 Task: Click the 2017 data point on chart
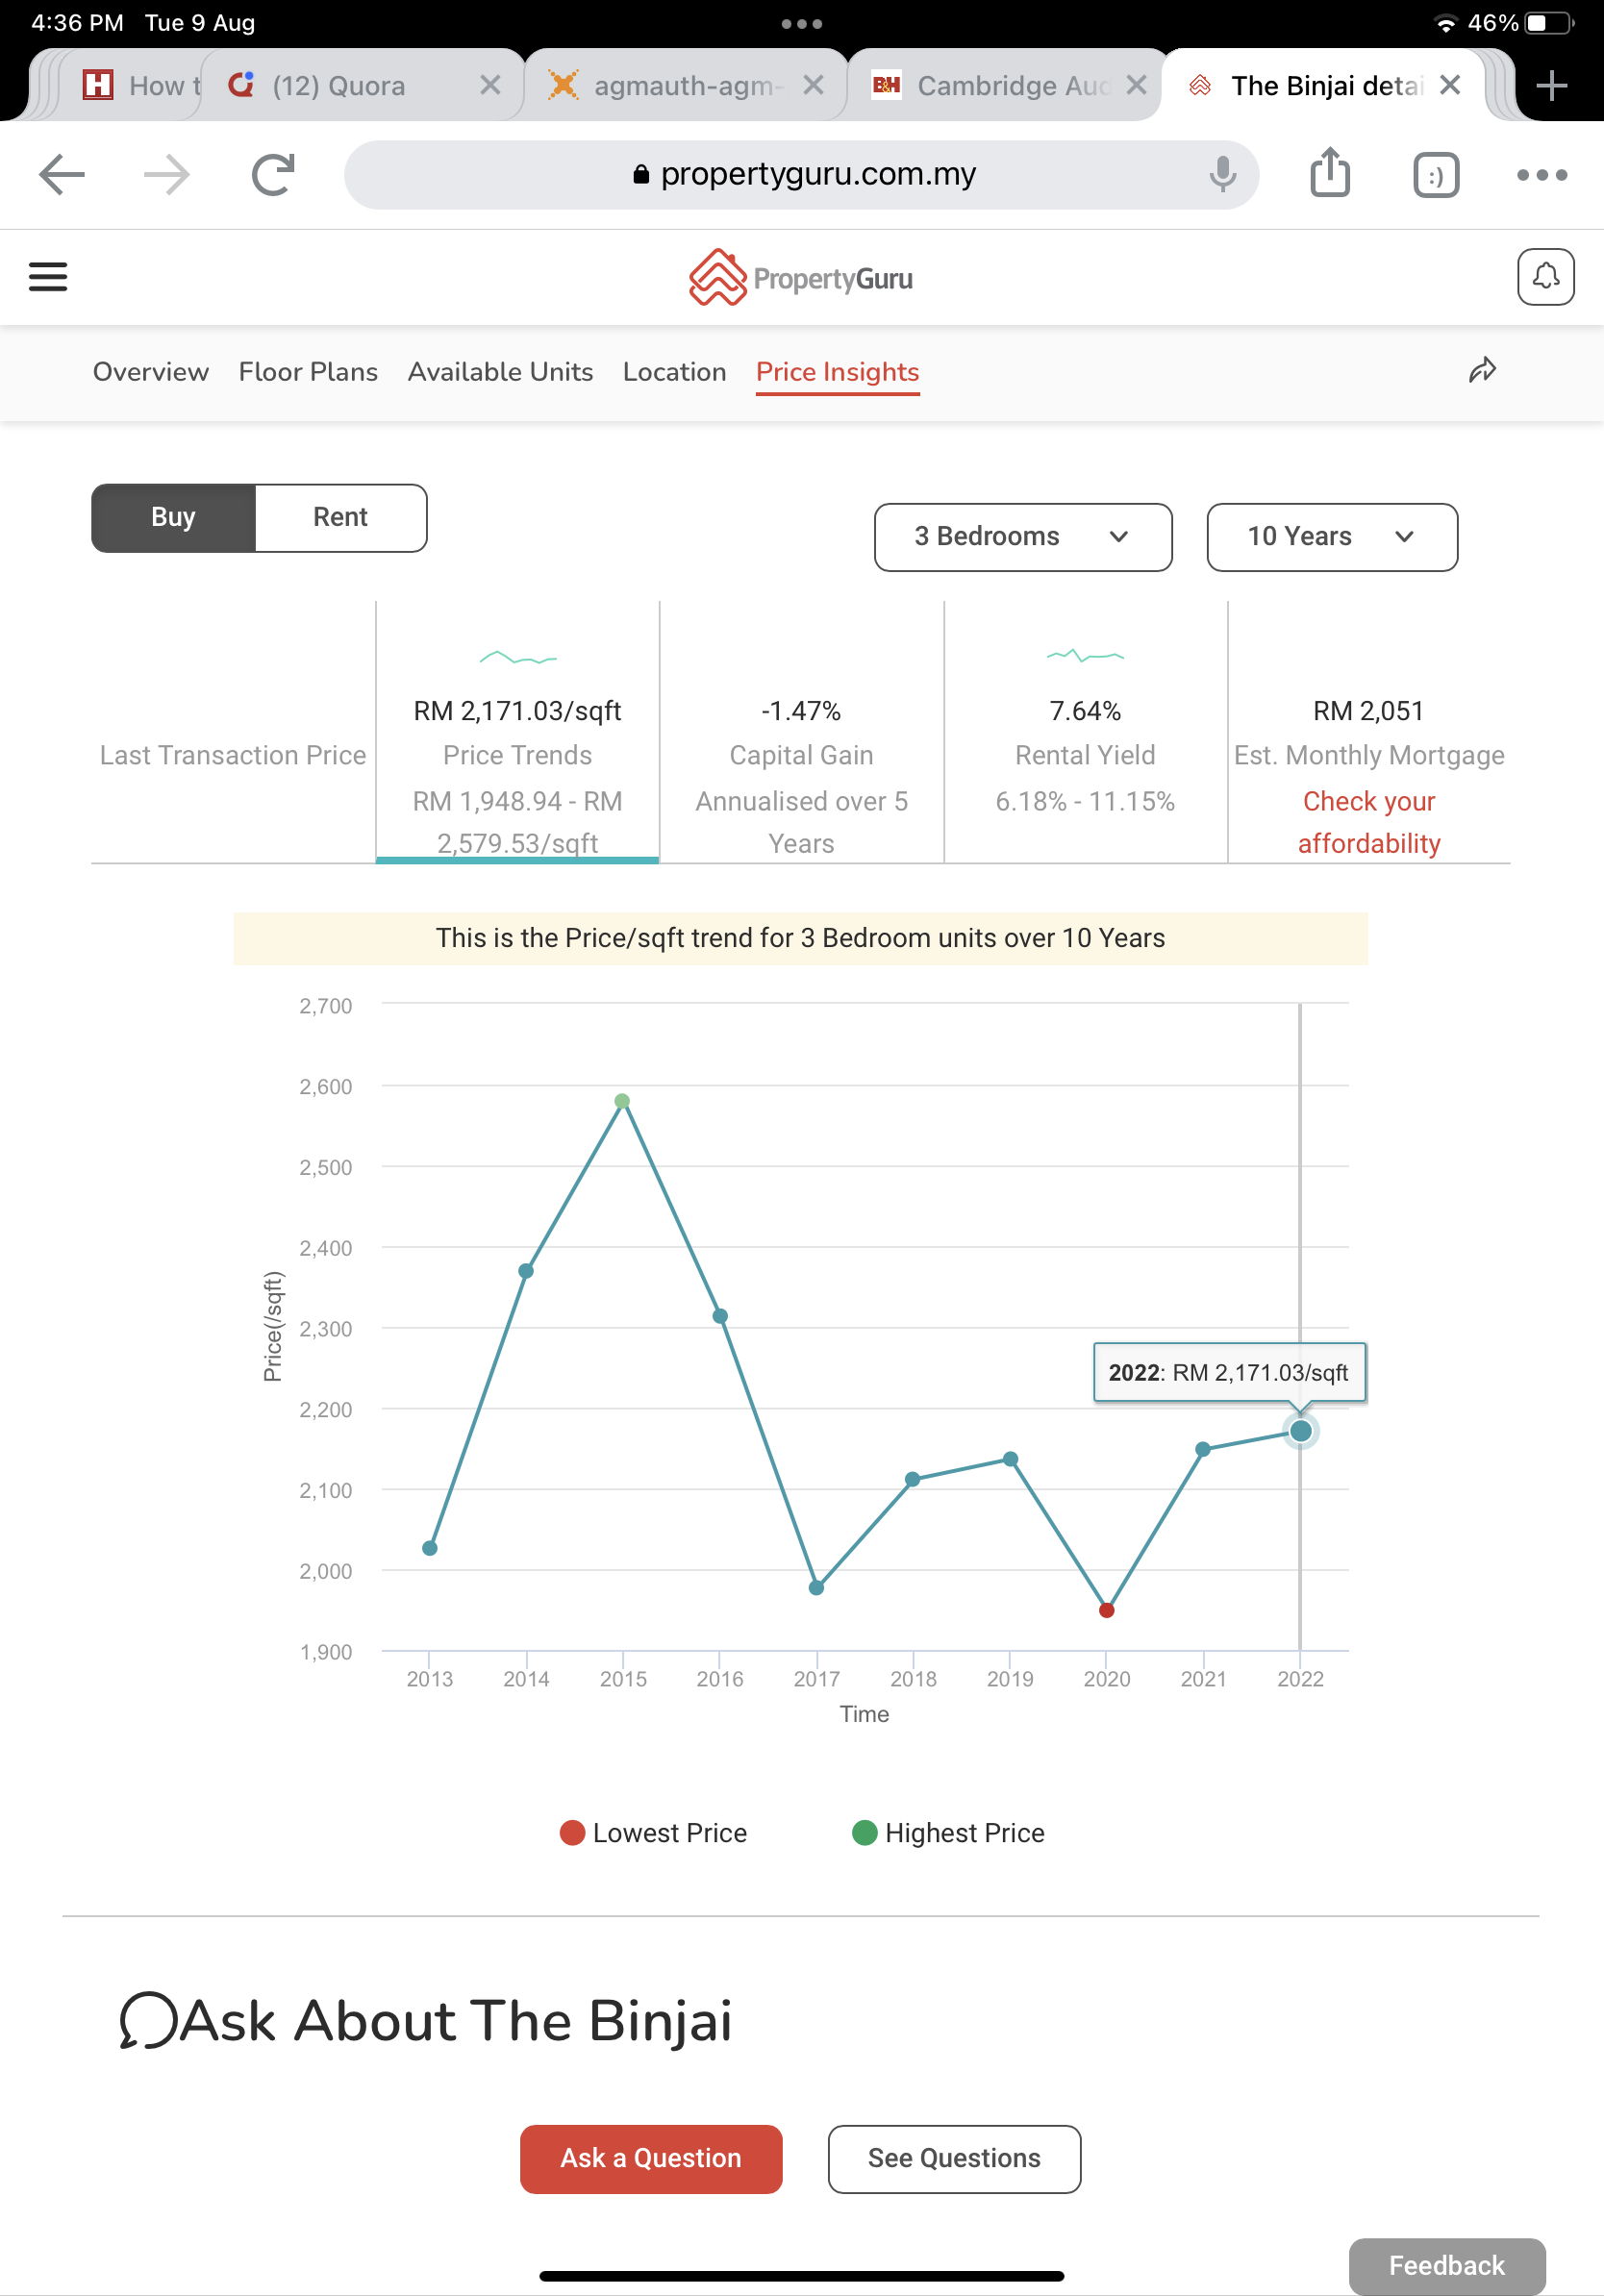click(x=816, y=1587)
